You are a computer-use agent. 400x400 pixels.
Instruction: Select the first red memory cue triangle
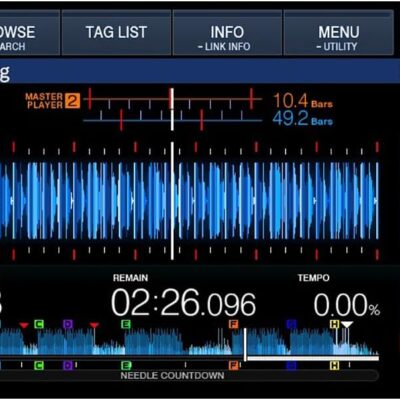pos(24,325)
